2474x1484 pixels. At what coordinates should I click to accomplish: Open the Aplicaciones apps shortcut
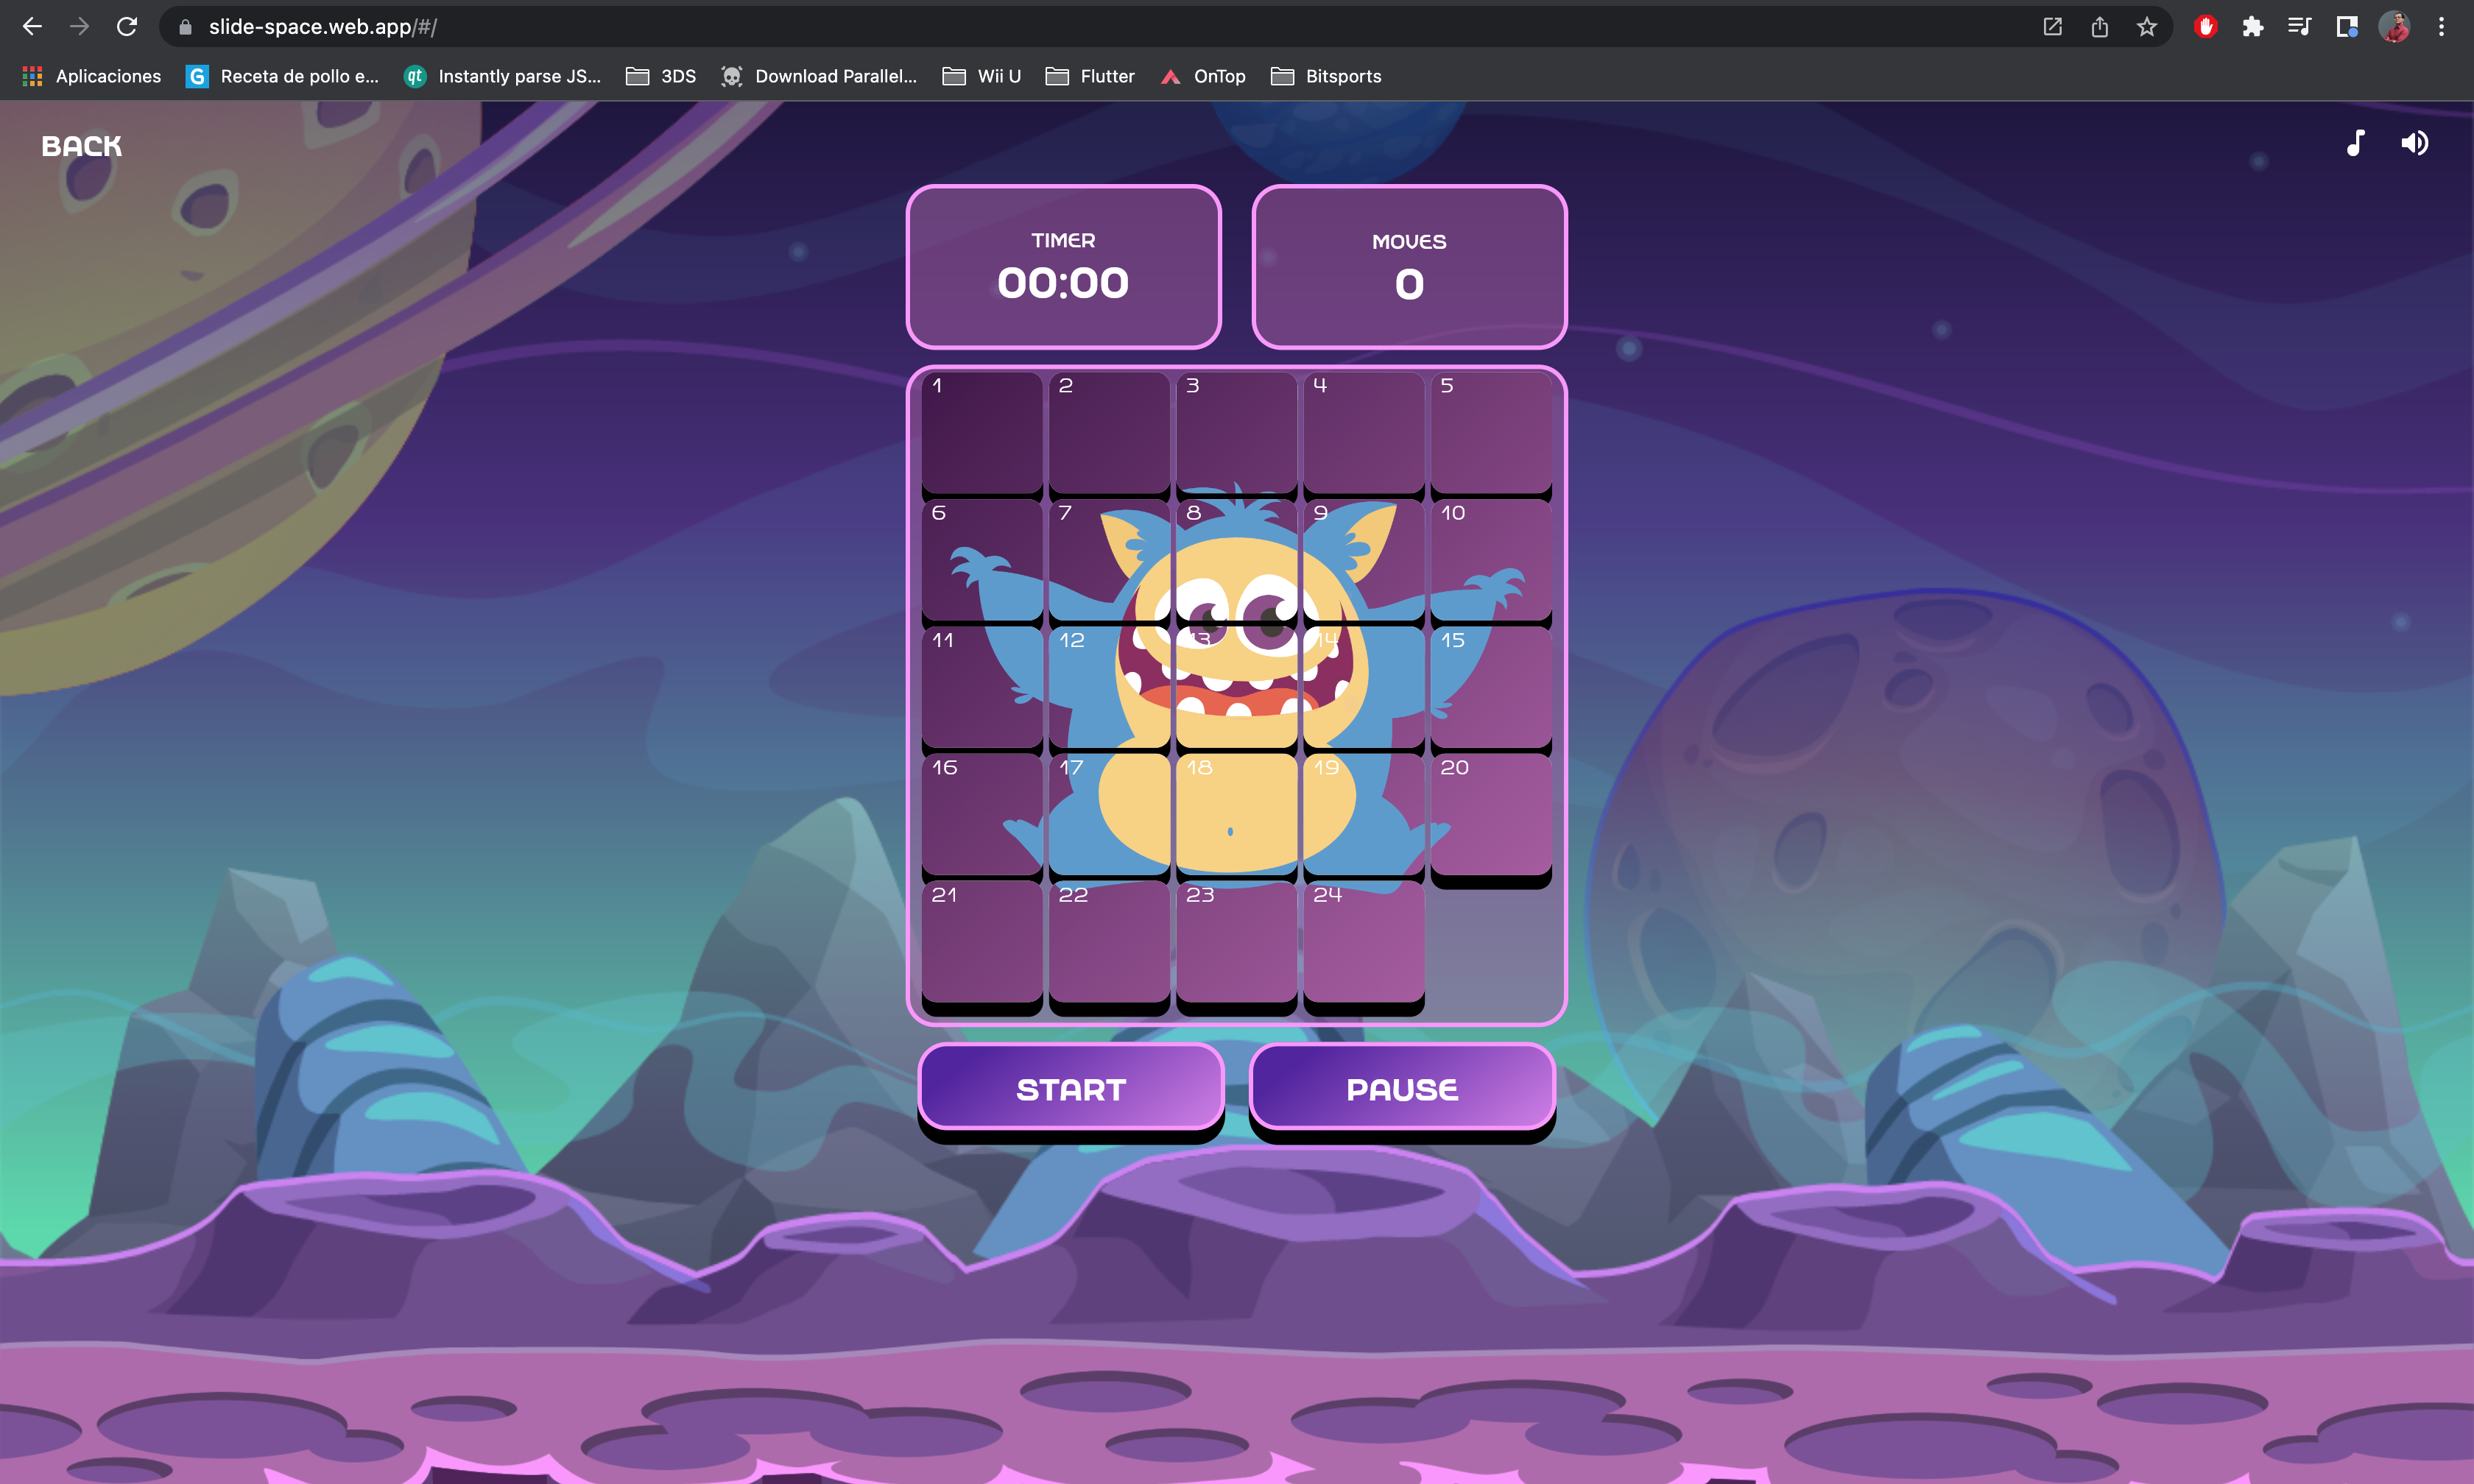91,76
